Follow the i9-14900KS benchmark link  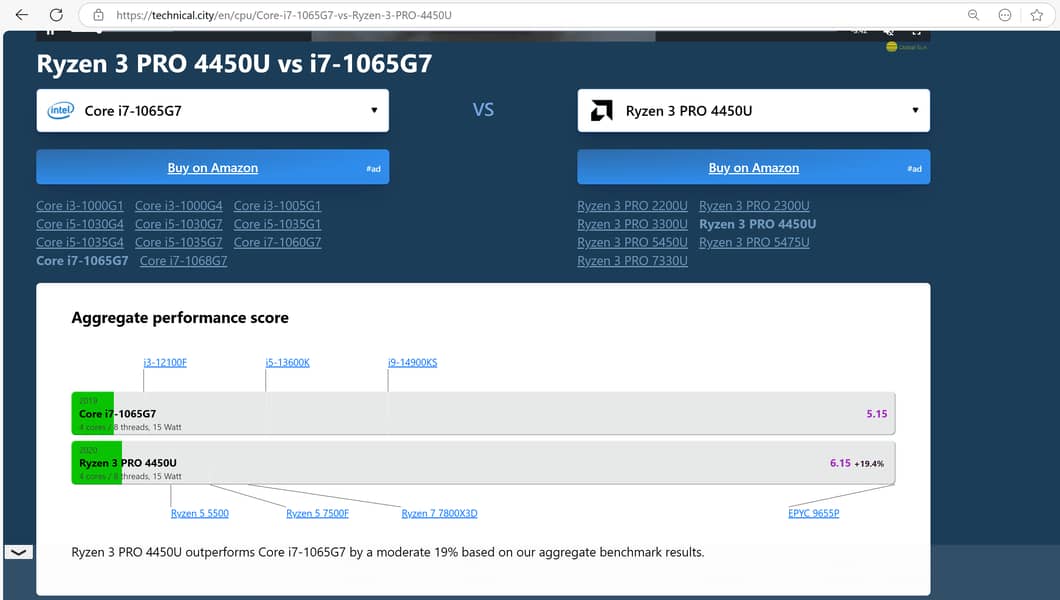pos(412,362)
